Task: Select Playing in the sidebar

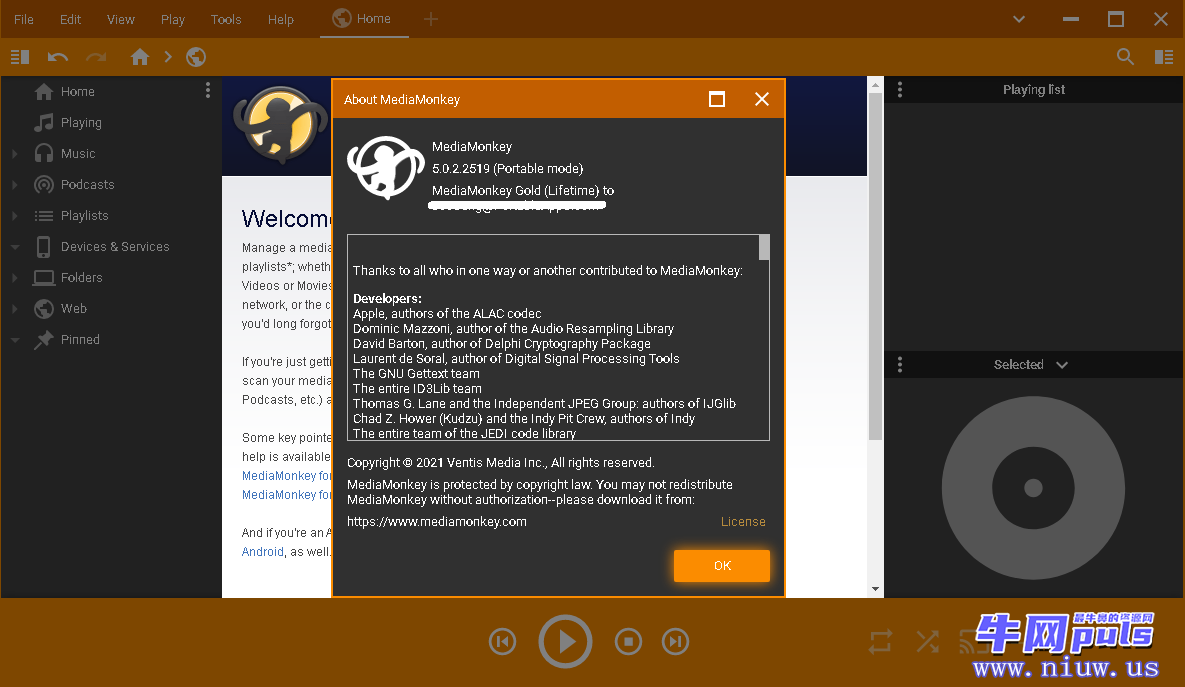Action: coord(81,122)
